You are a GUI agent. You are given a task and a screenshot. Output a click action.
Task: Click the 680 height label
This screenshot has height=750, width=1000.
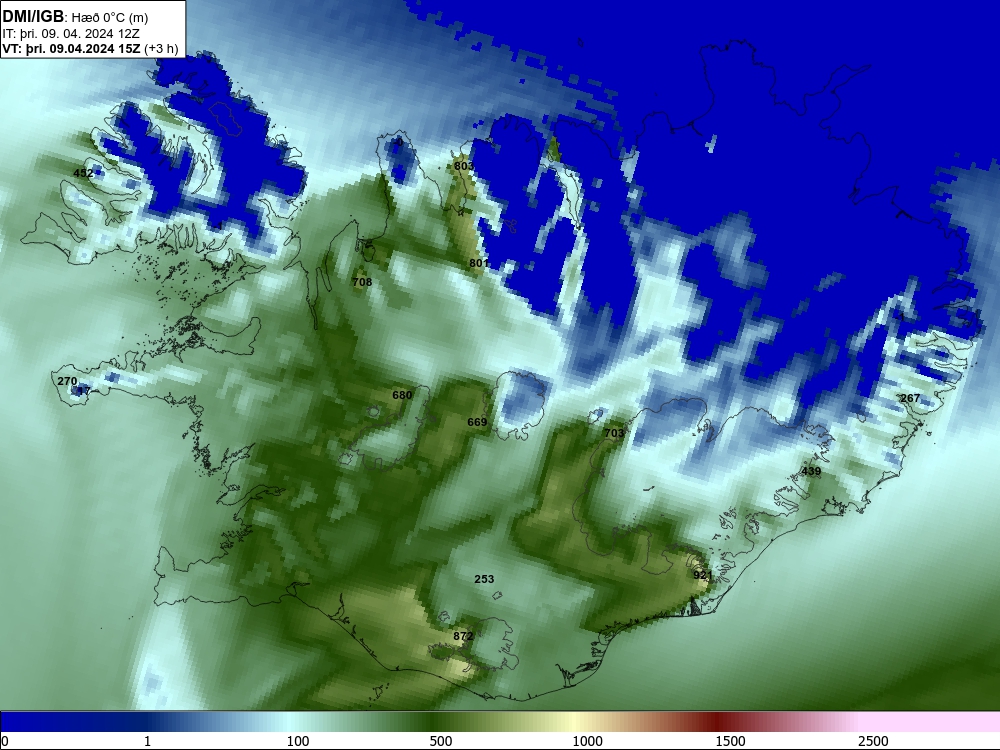coord(402,395)
